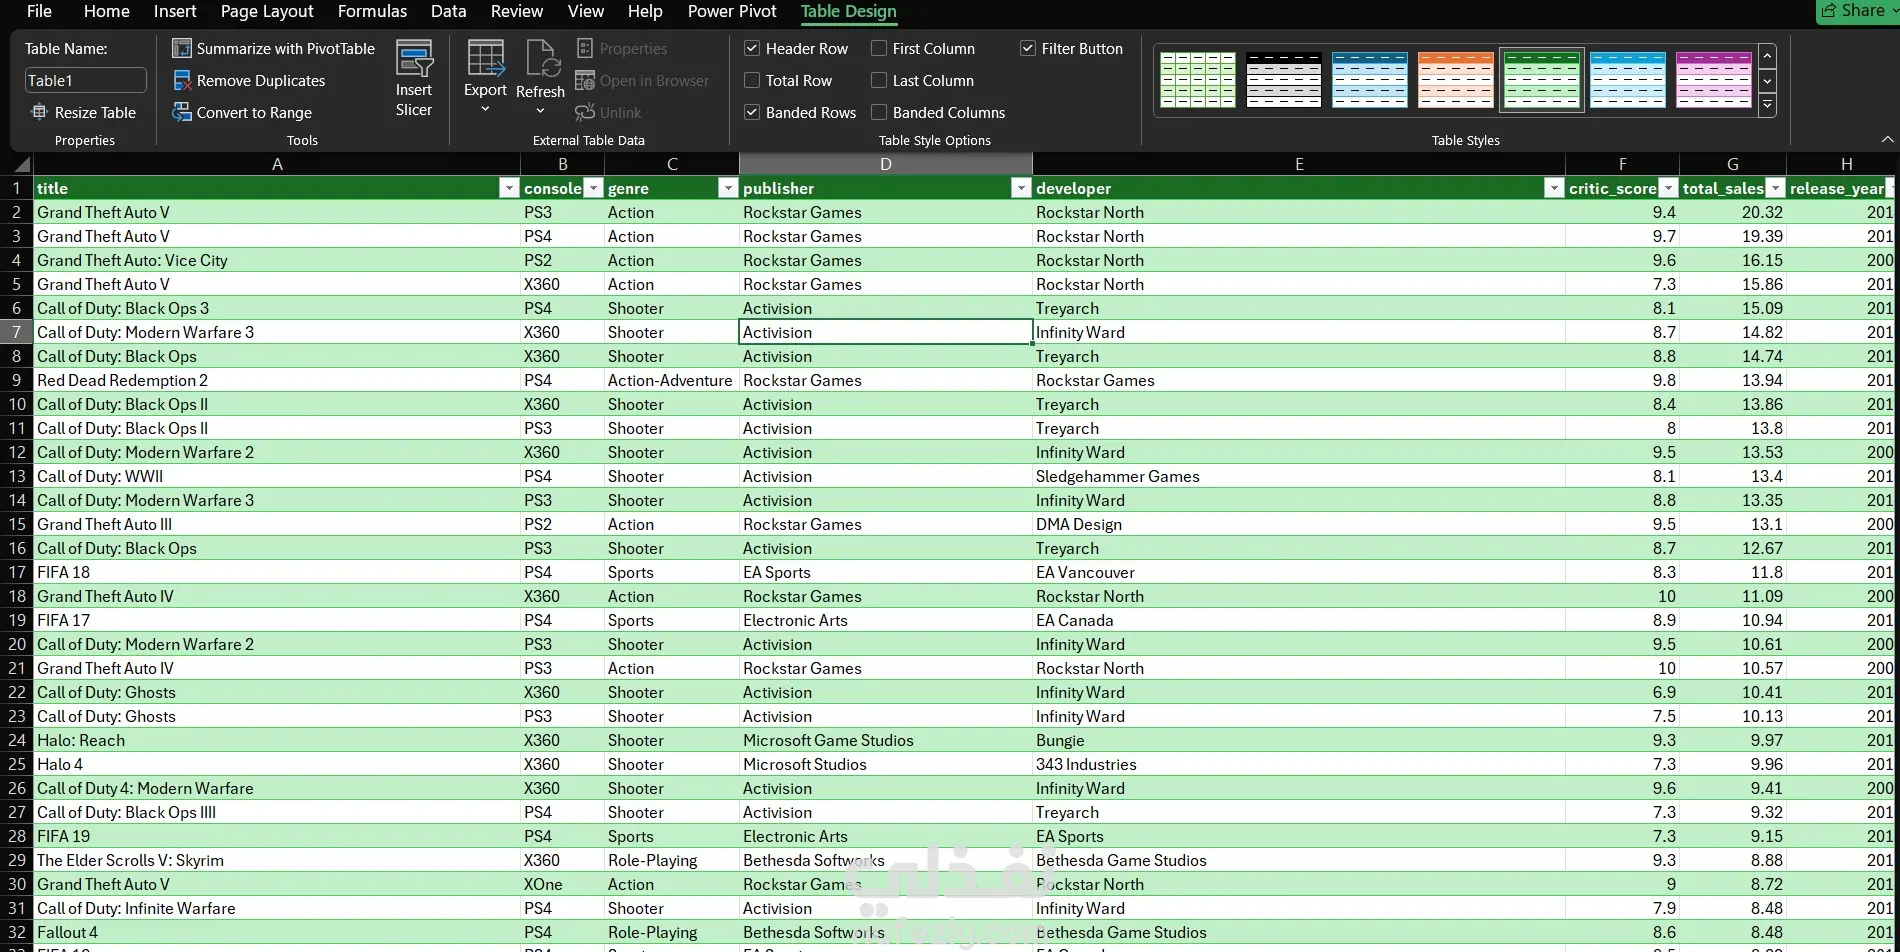Select row 7 header

16,332
